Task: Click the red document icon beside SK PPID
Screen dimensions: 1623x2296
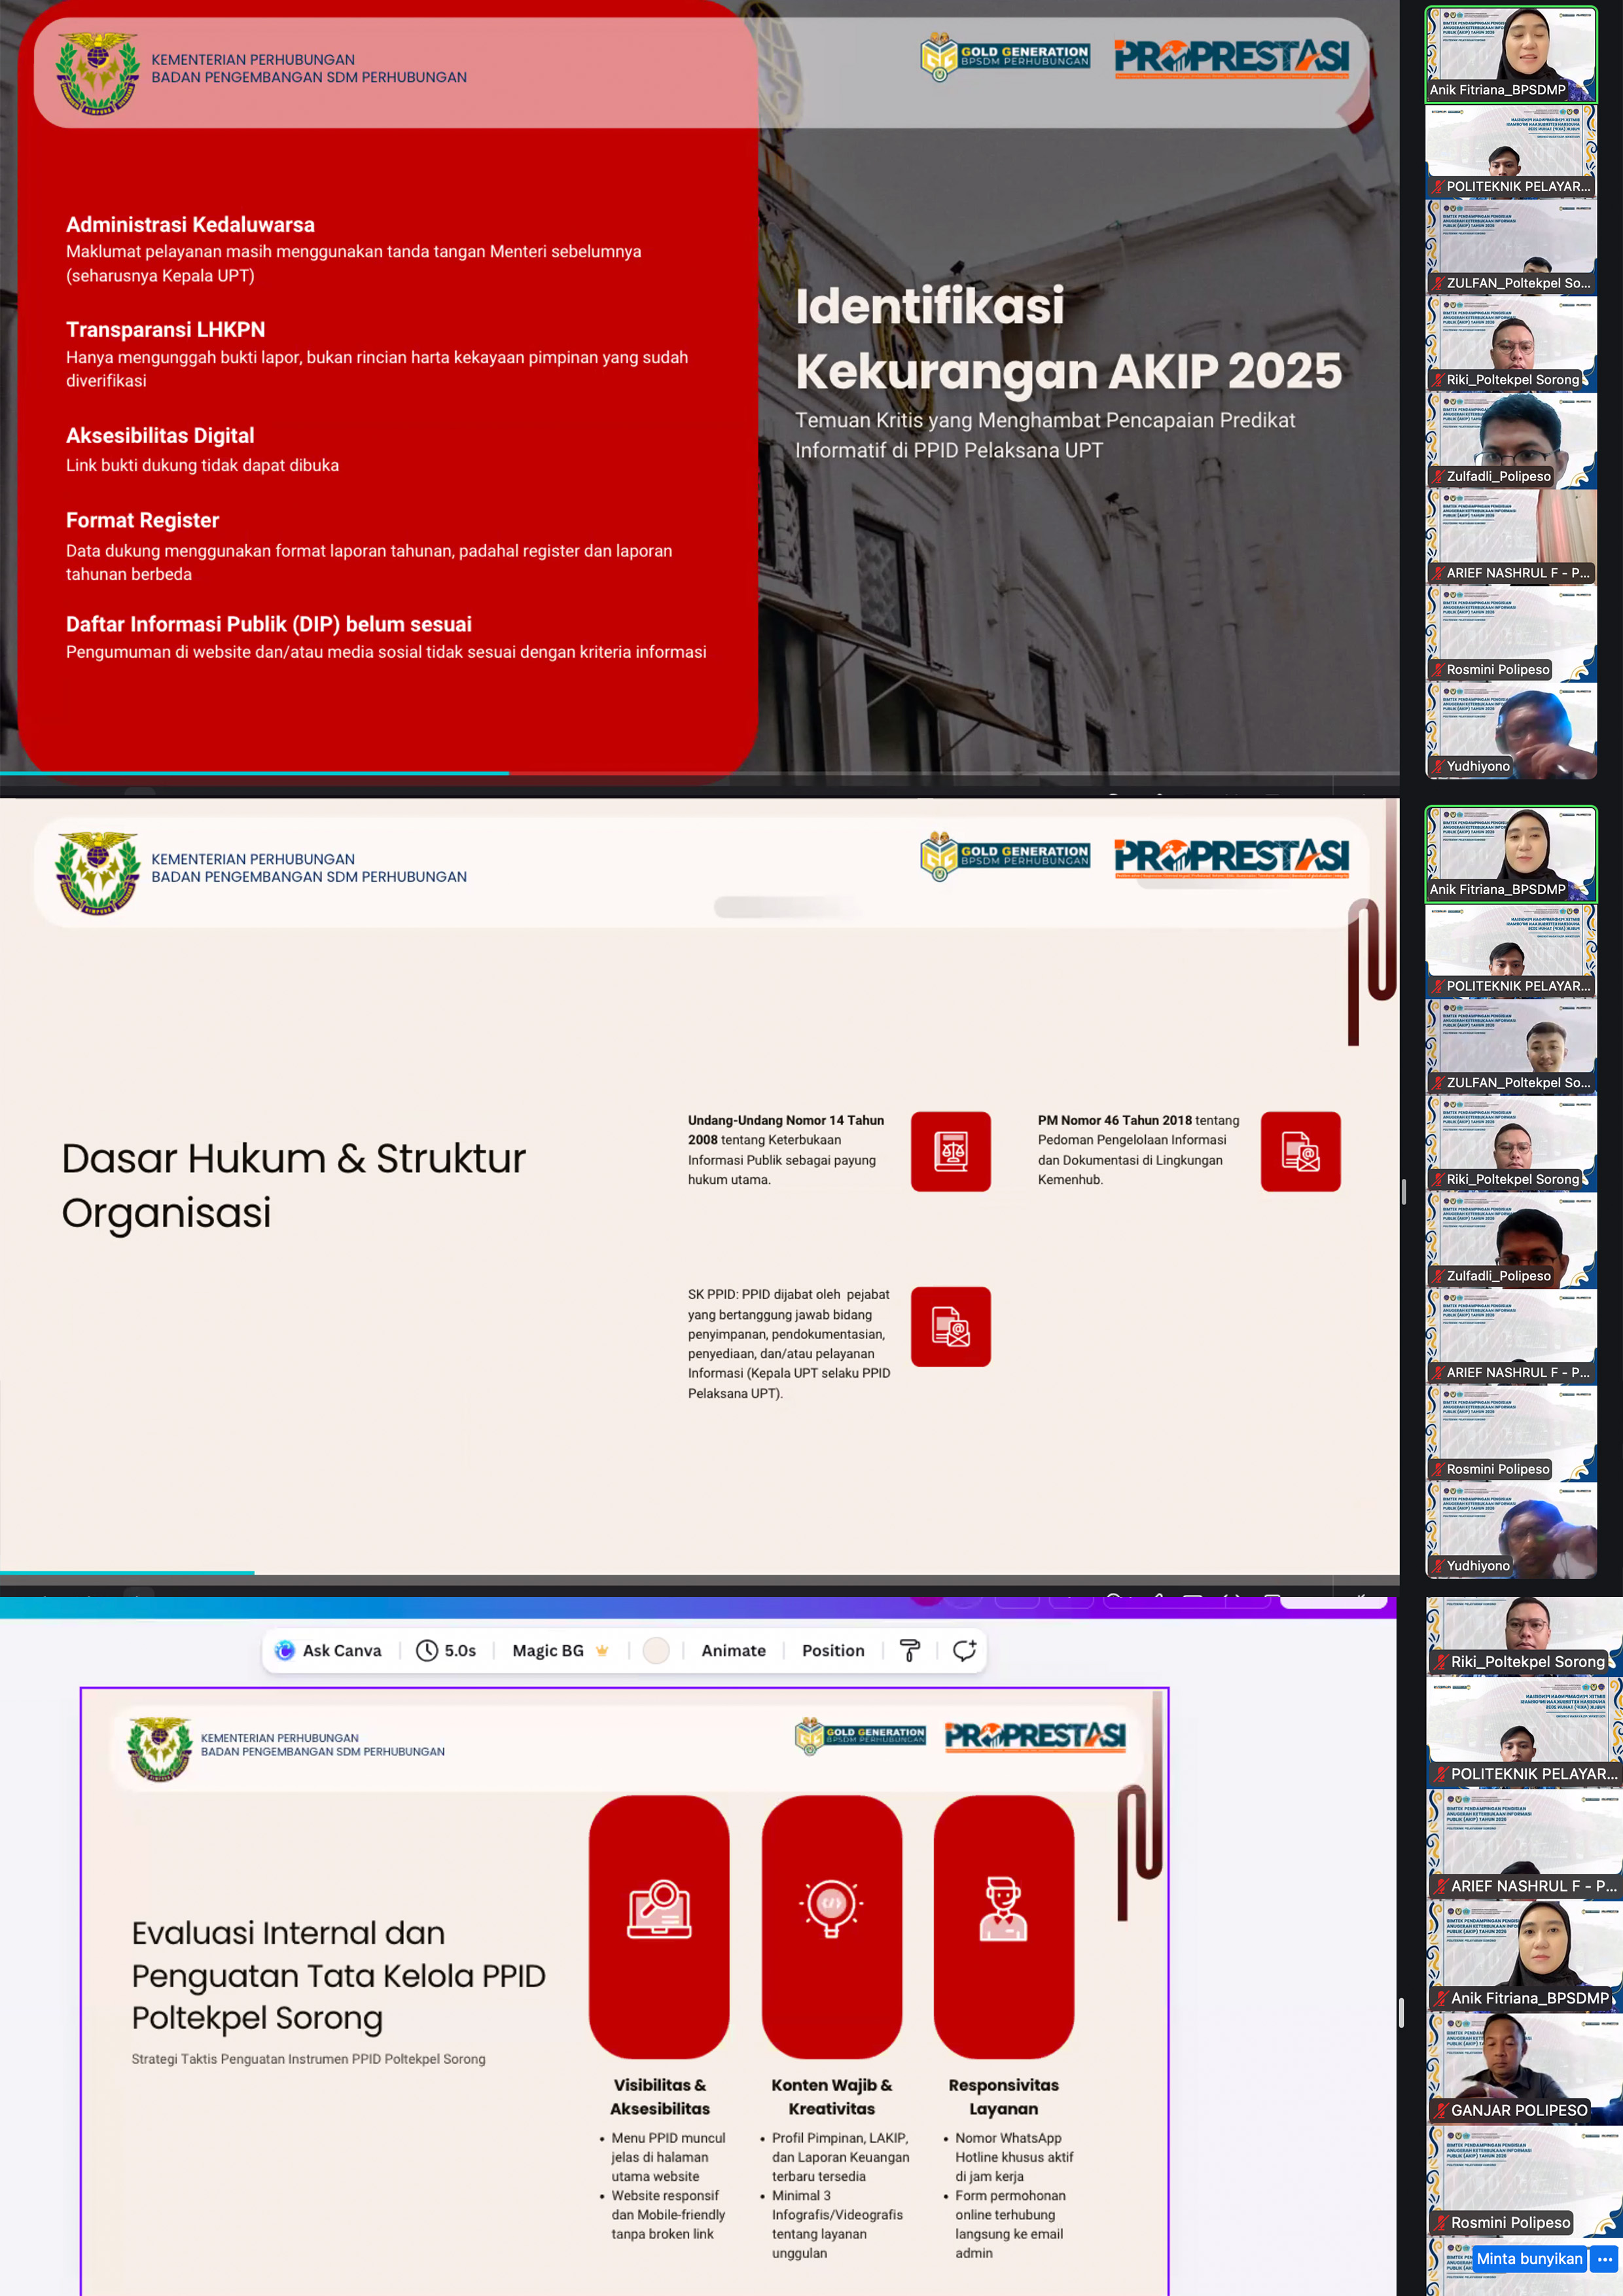Action: pyautogui.click(x=951, y=1326)
